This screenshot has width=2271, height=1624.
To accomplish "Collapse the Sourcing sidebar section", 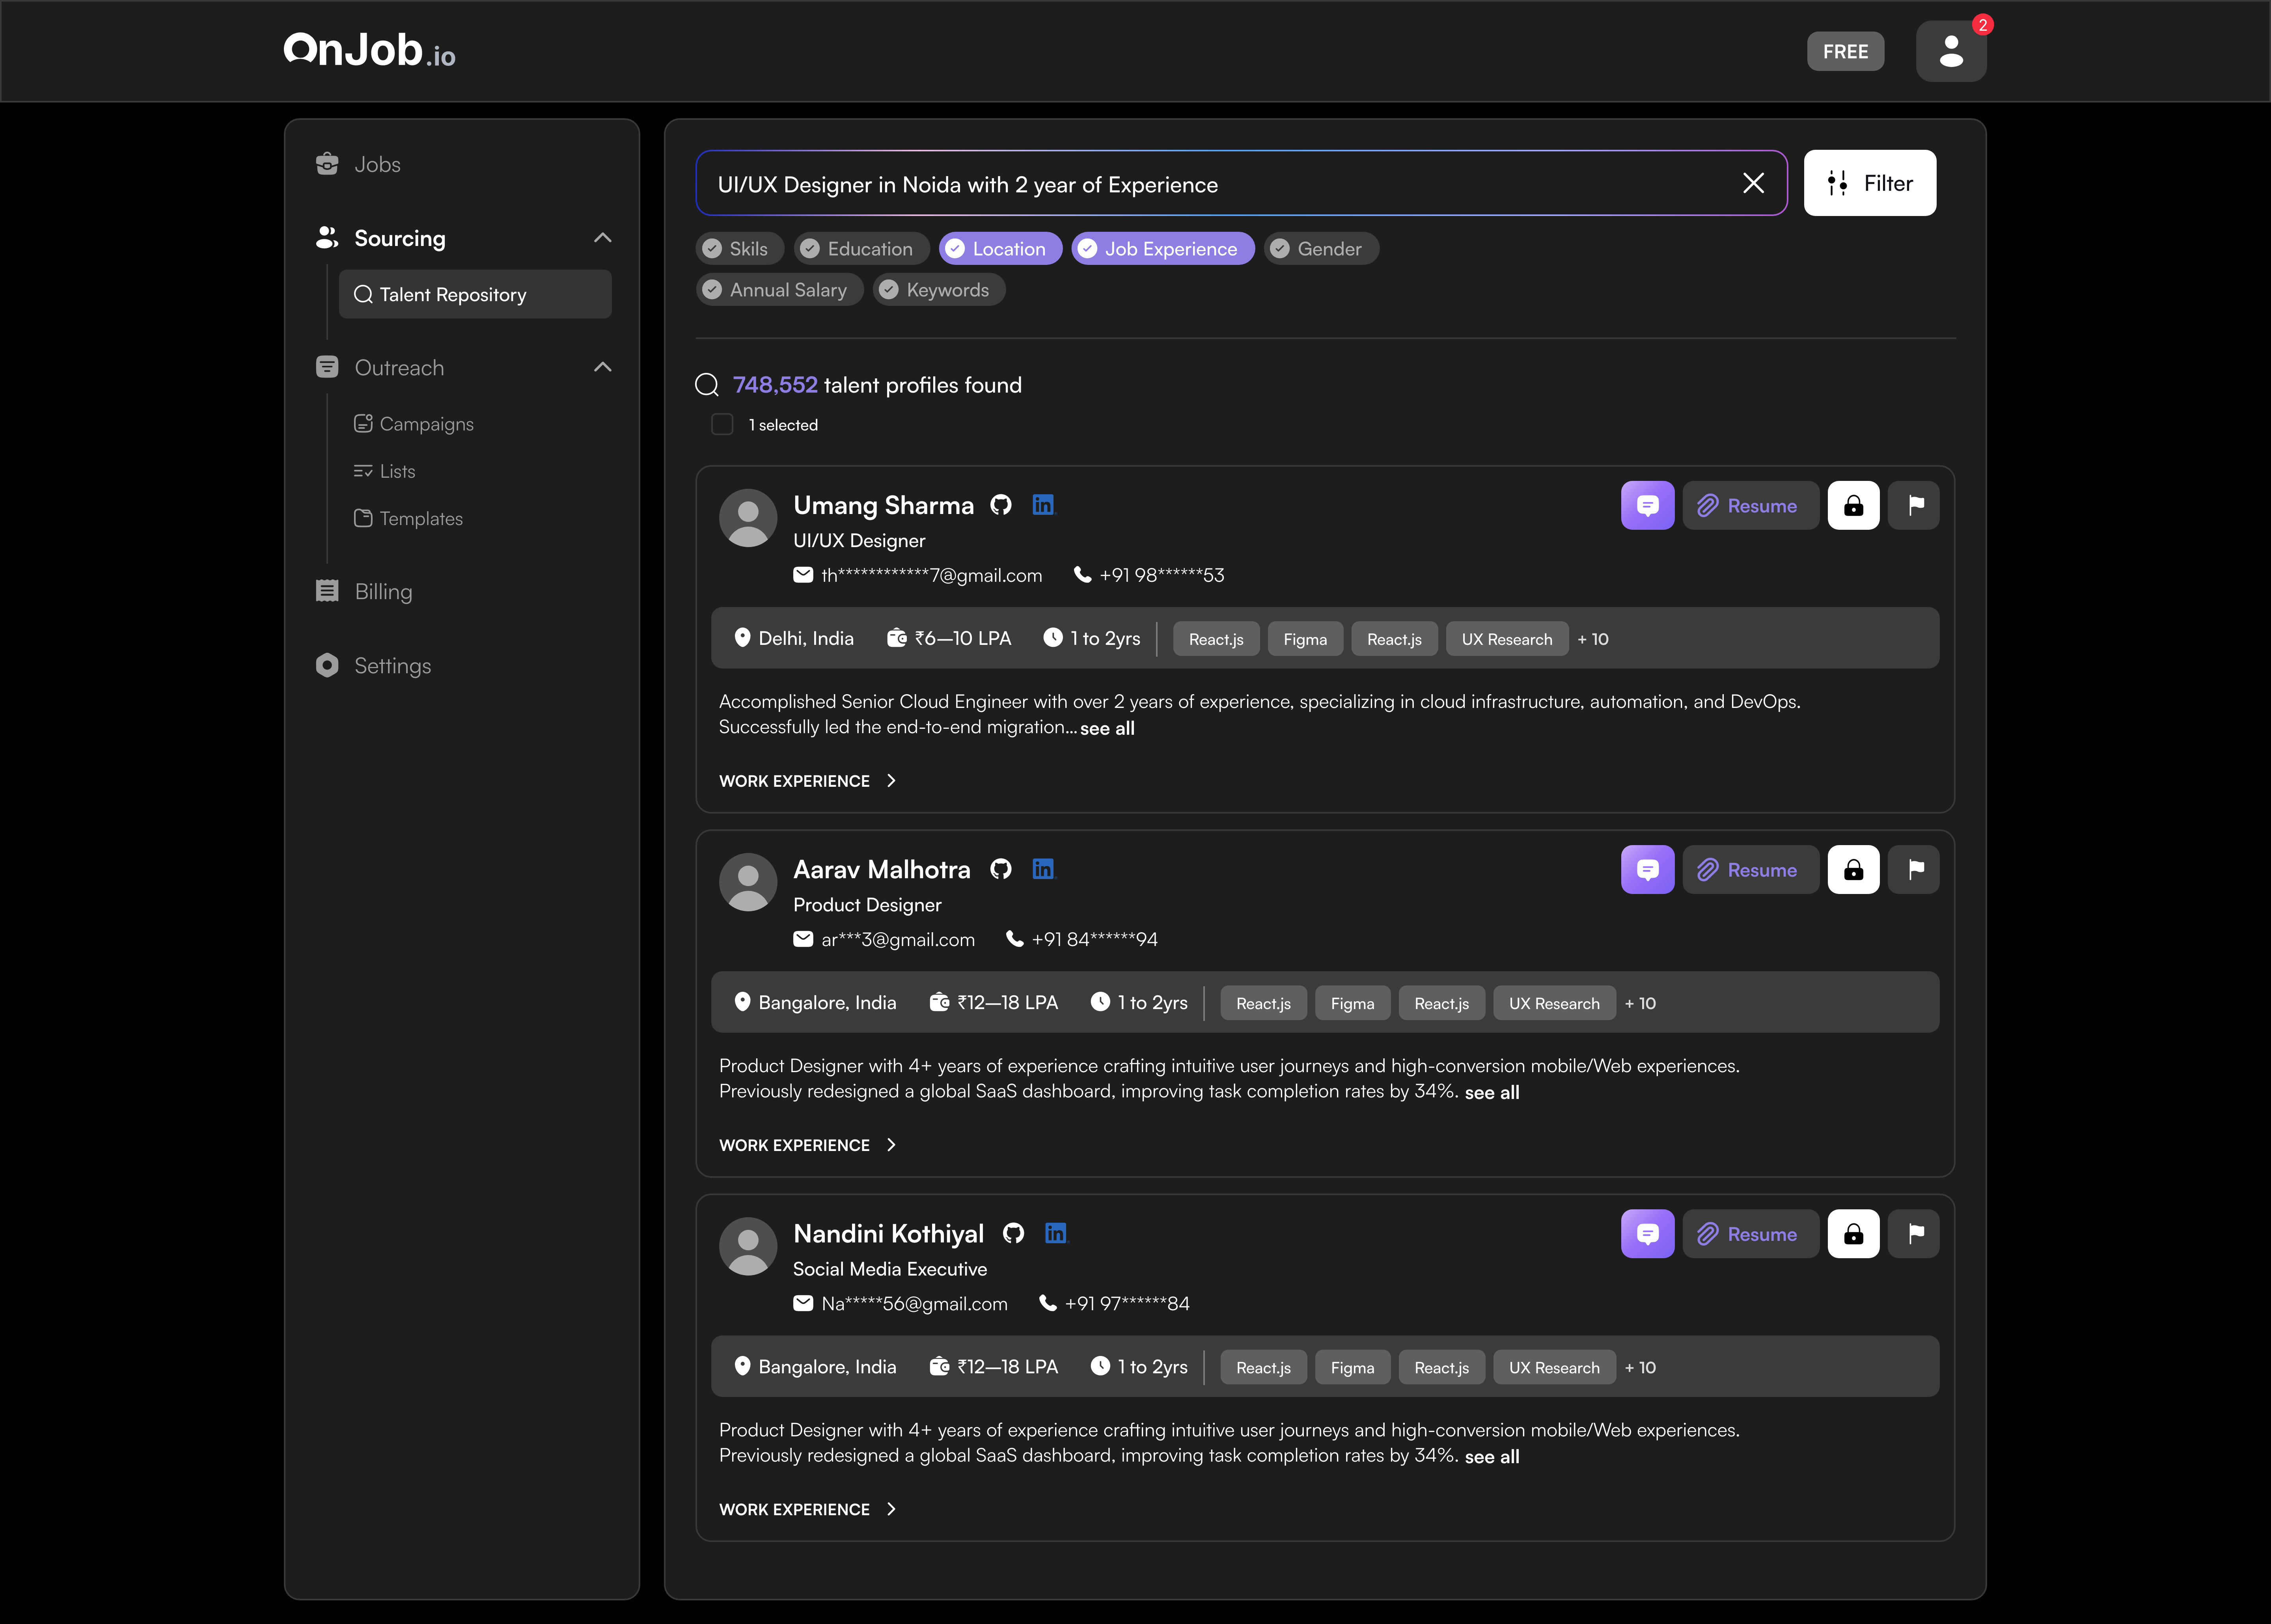I will click(x=602, y=238).
